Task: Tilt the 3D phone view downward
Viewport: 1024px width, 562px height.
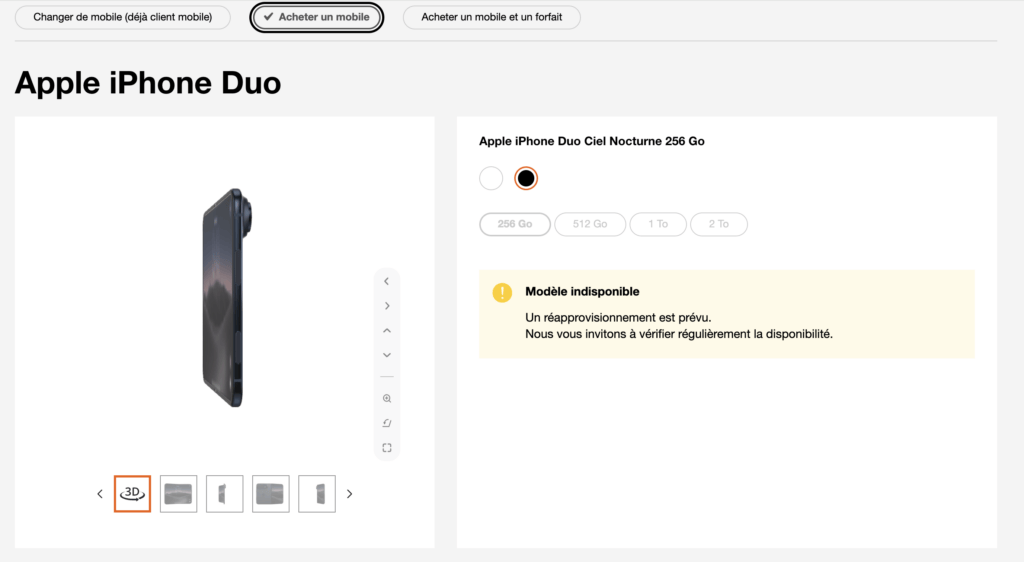Action: pyautogui.click(x=387, y=355)
